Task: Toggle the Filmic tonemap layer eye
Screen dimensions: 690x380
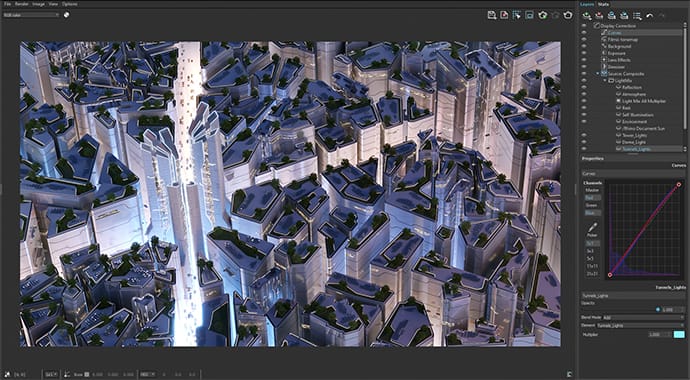Action: click(x=584, y=39)
